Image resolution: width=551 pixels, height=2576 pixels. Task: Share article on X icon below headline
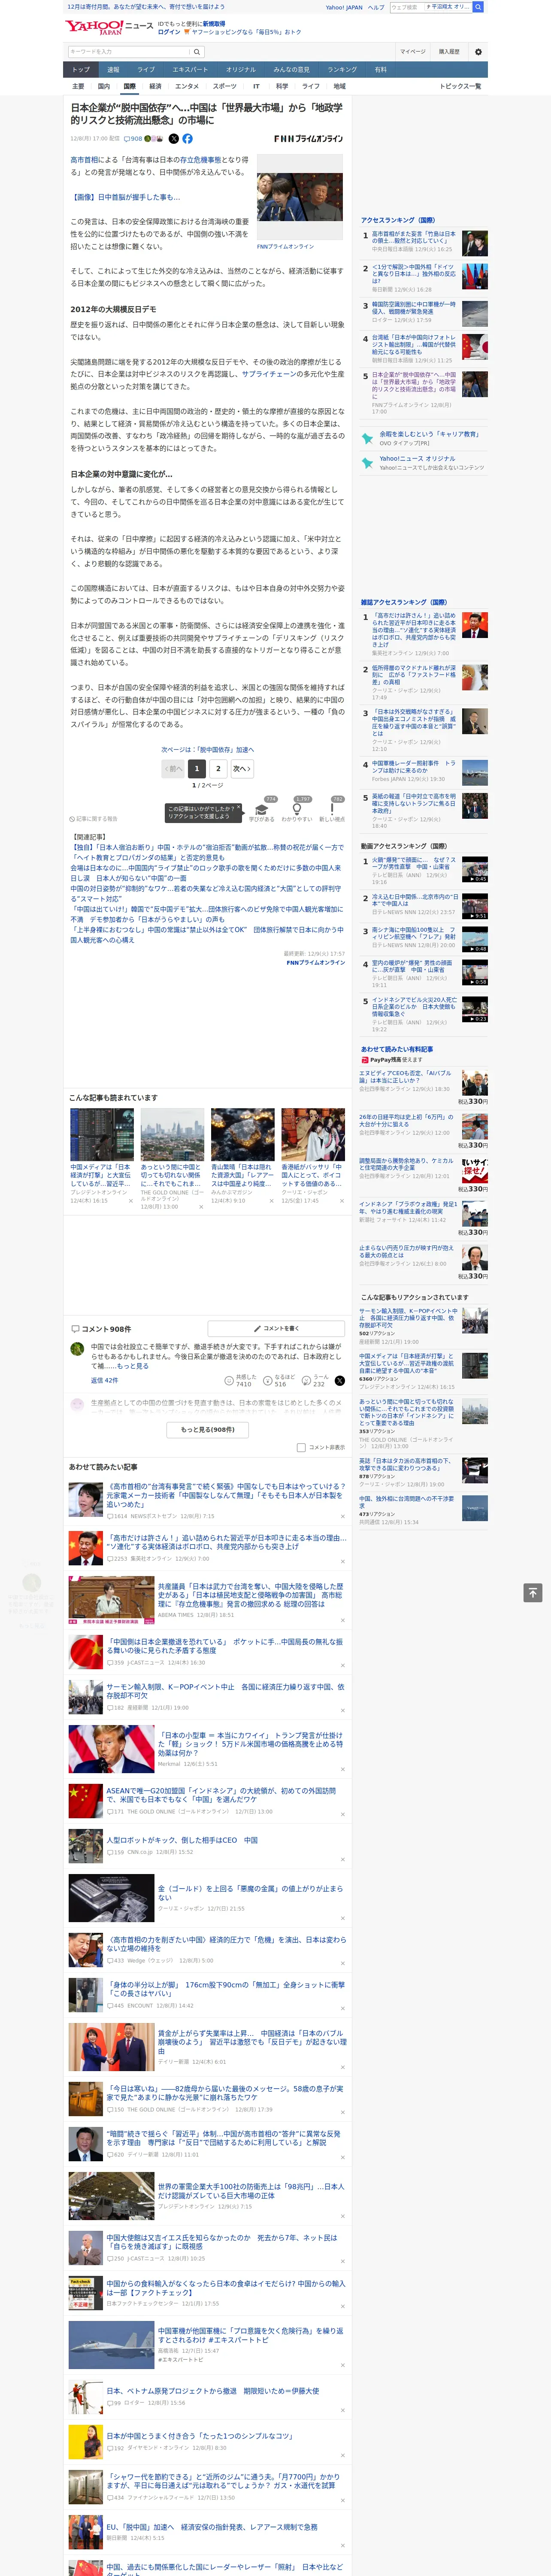[x=174, y=139]
